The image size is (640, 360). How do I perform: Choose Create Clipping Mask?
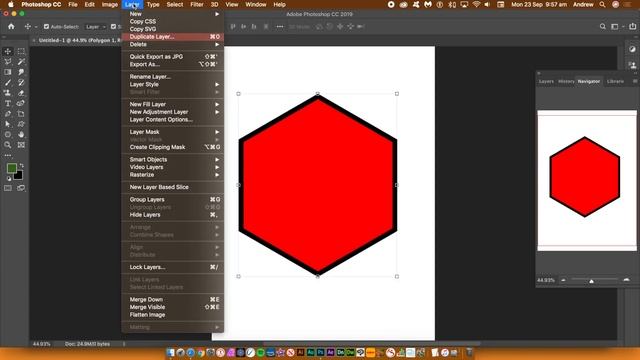tap(173, 147)
